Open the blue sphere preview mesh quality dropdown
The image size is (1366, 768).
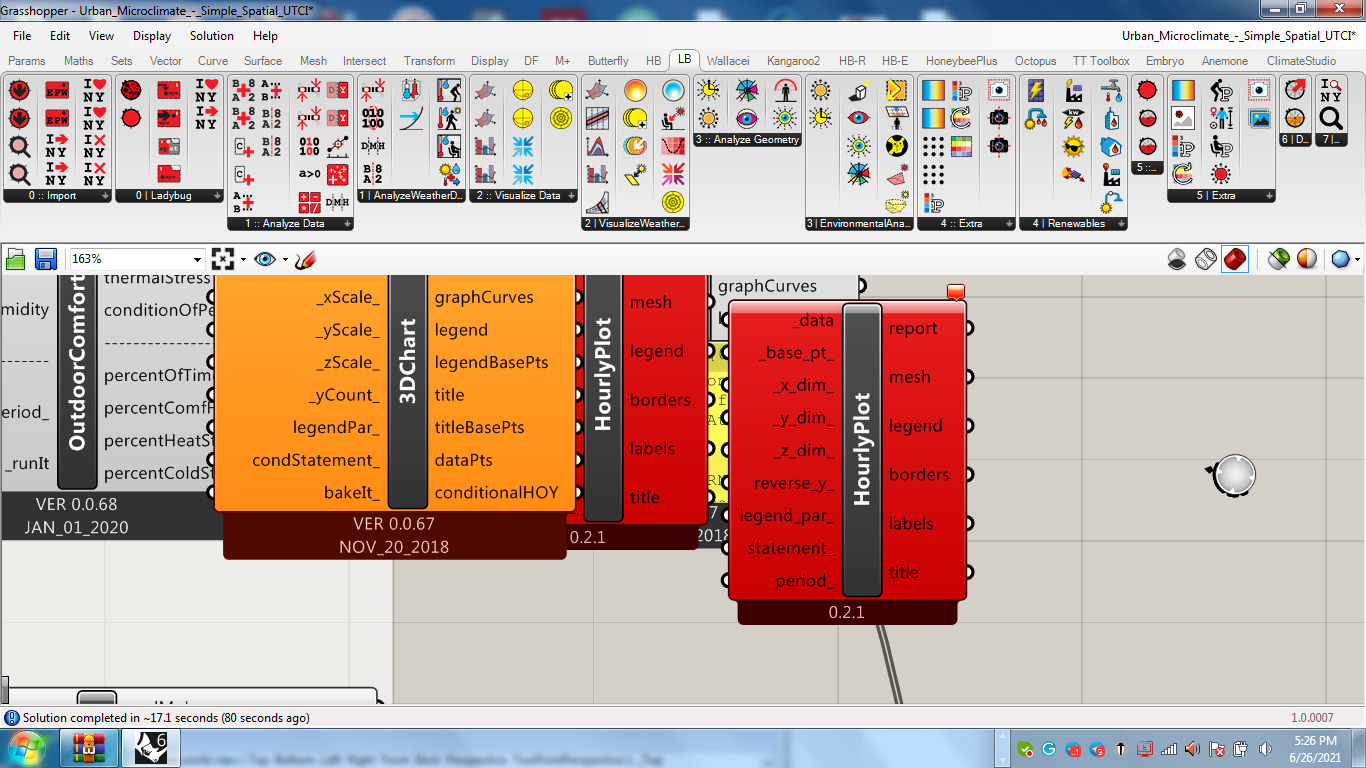point(1357,260)
